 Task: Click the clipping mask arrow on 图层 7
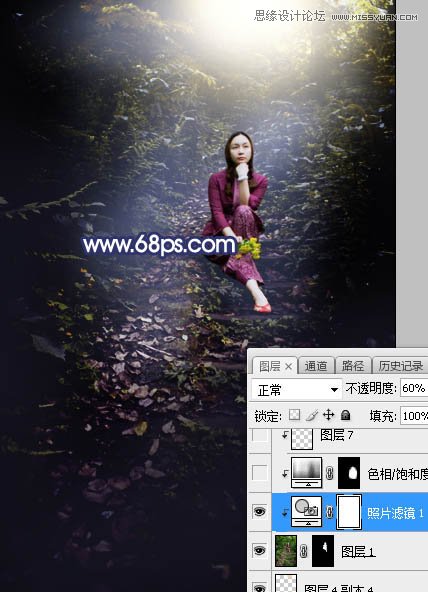click(285, 435)
